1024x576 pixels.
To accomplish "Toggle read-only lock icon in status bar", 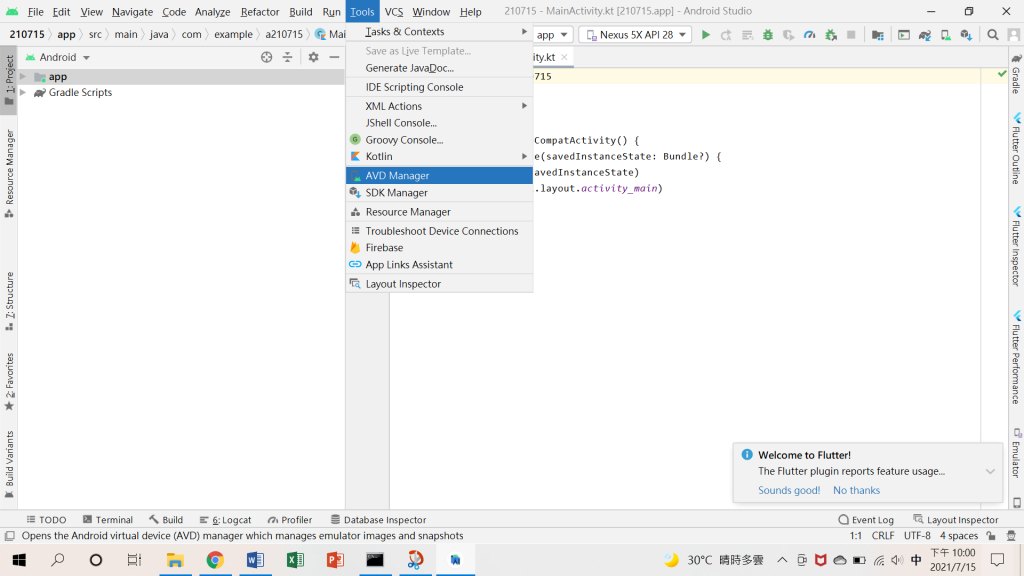I will 991,536.
